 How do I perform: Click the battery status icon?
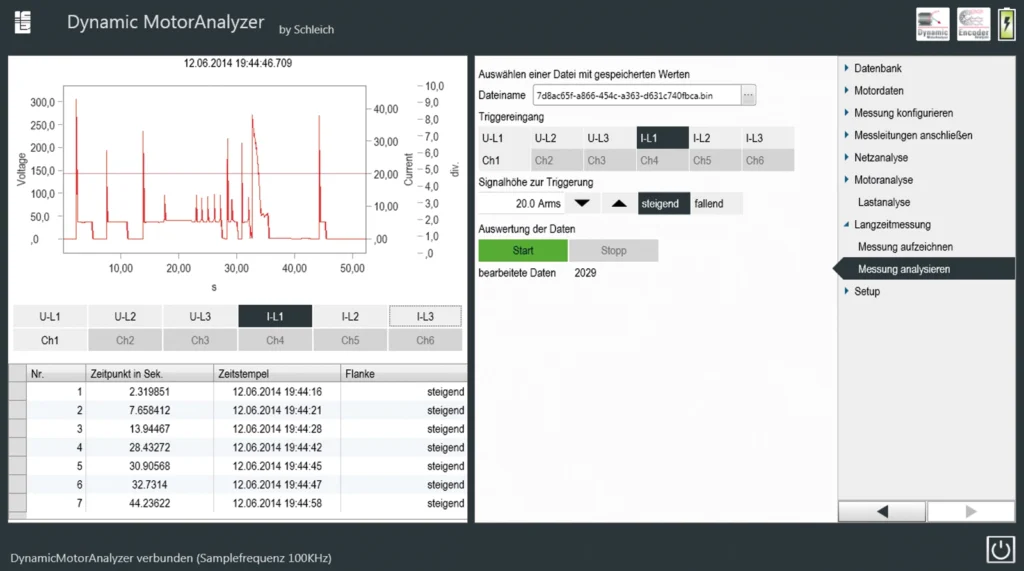pos(1005,24)
